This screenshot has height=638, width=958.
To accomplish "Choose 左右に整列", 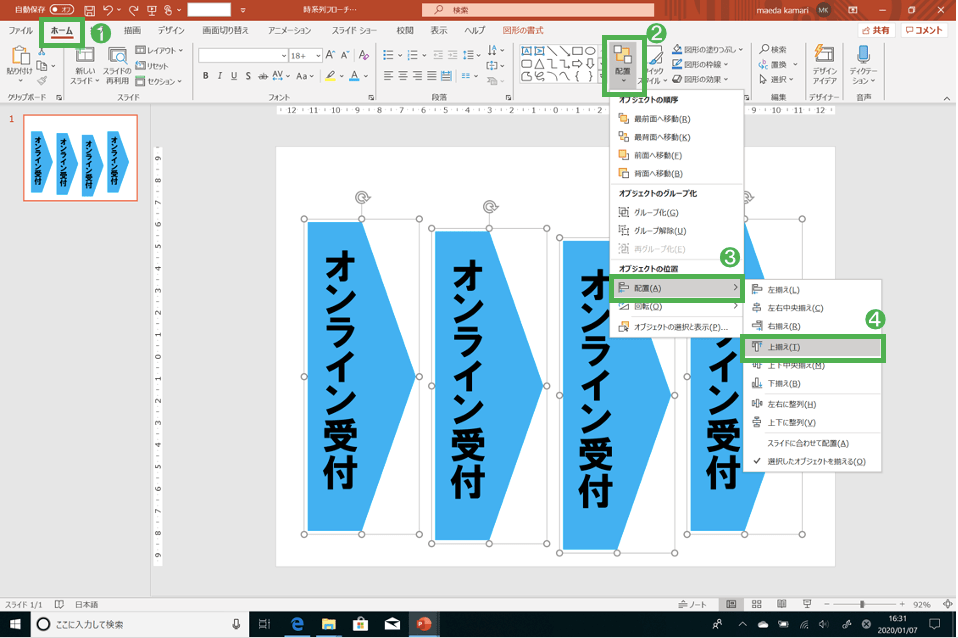I will tap(813, 405).
